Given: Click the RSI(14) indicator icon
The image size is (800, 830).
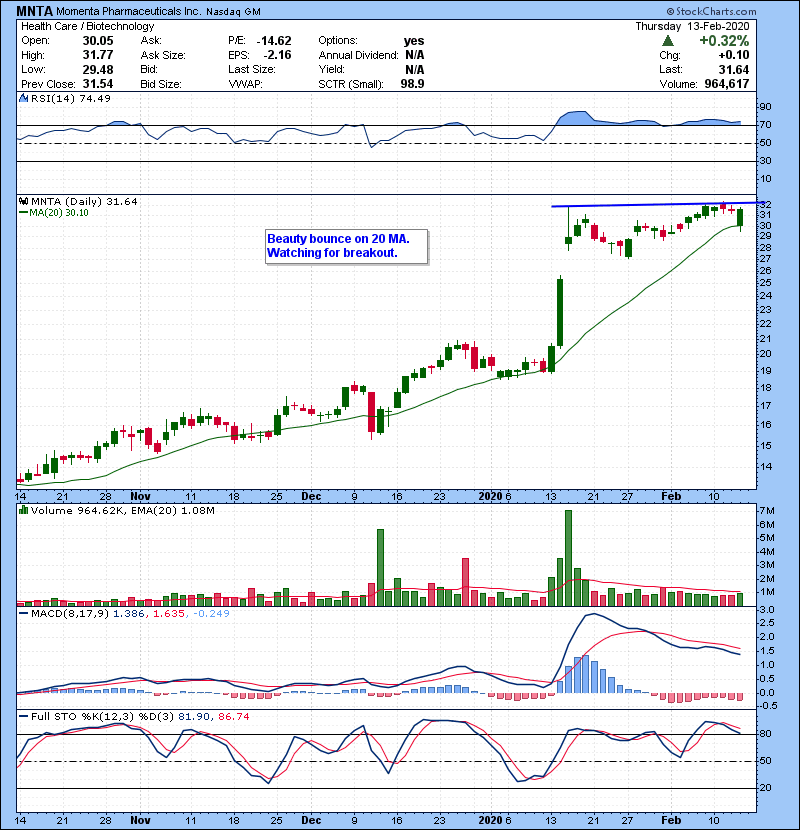Looking at the screenshot, I should pos(23,98).
